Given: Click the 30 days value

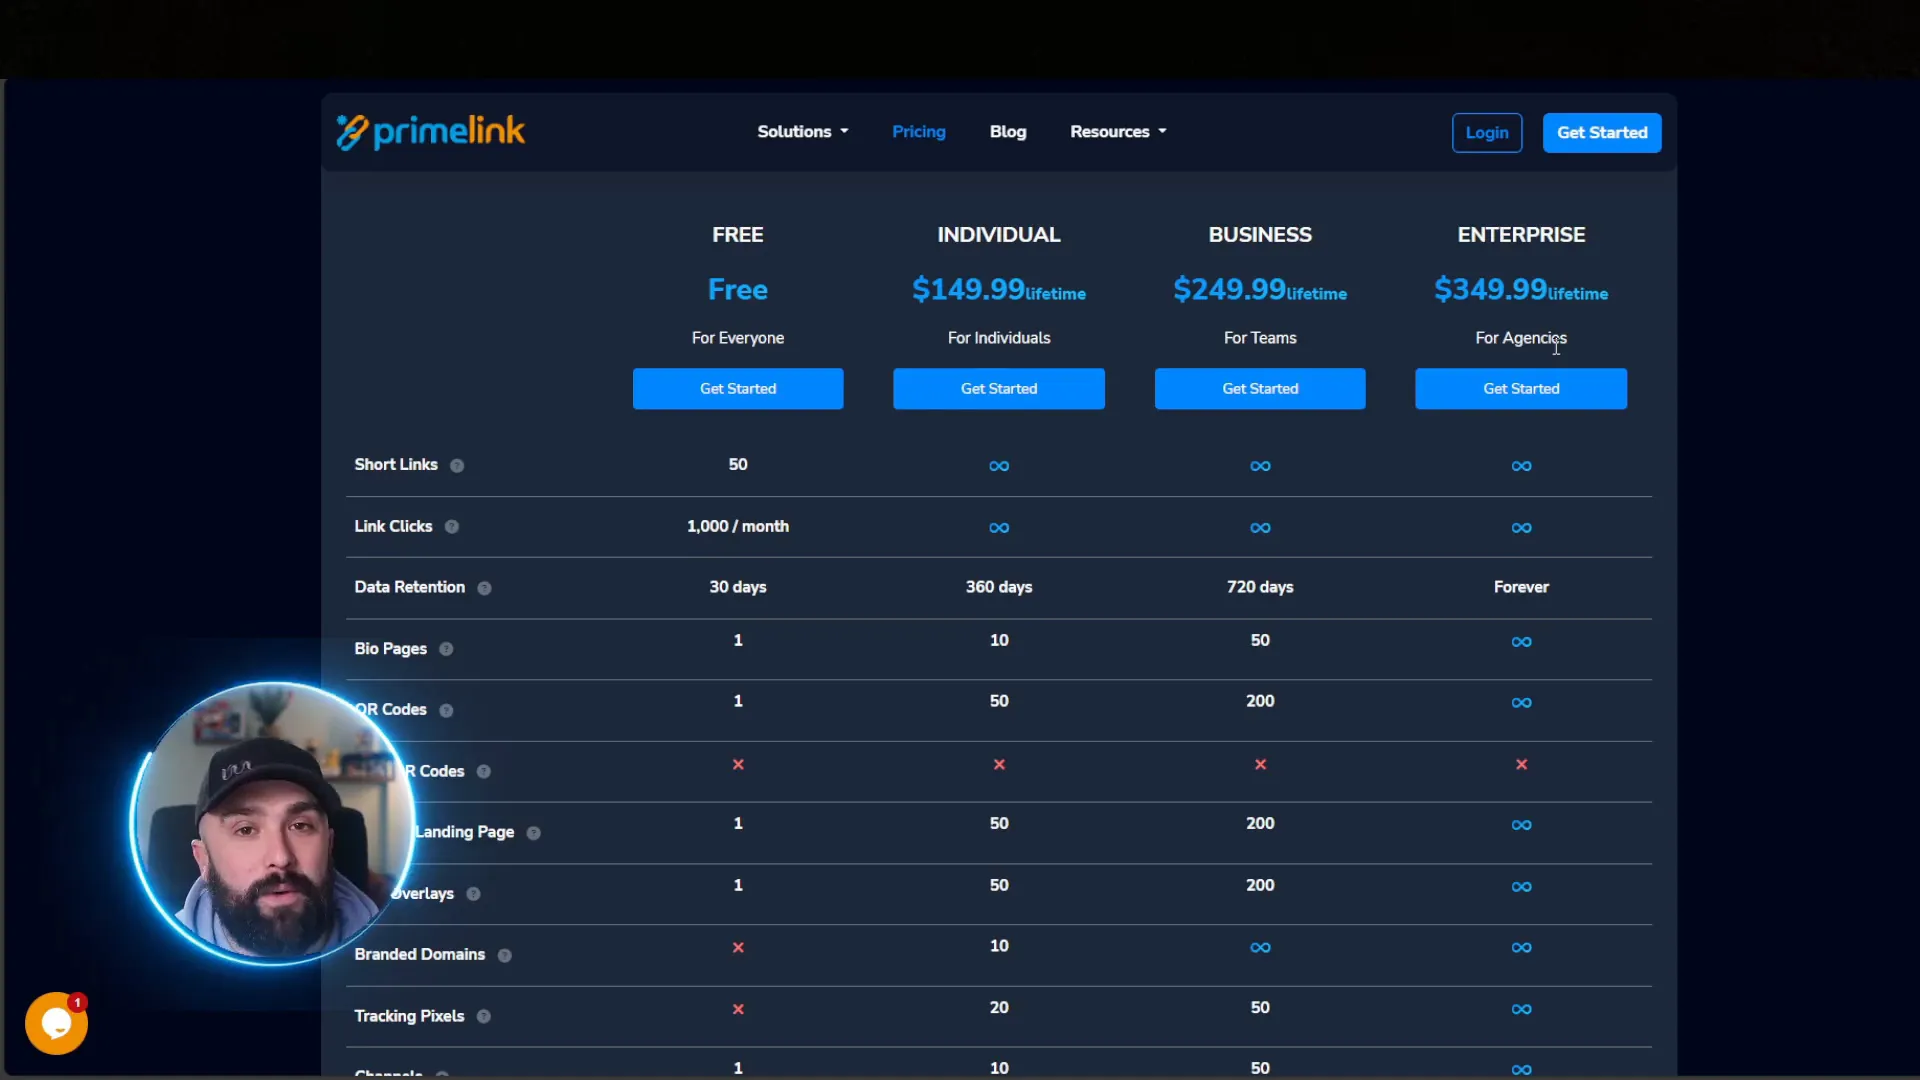Looking at the screenshot, I should [x=738, y=587].
